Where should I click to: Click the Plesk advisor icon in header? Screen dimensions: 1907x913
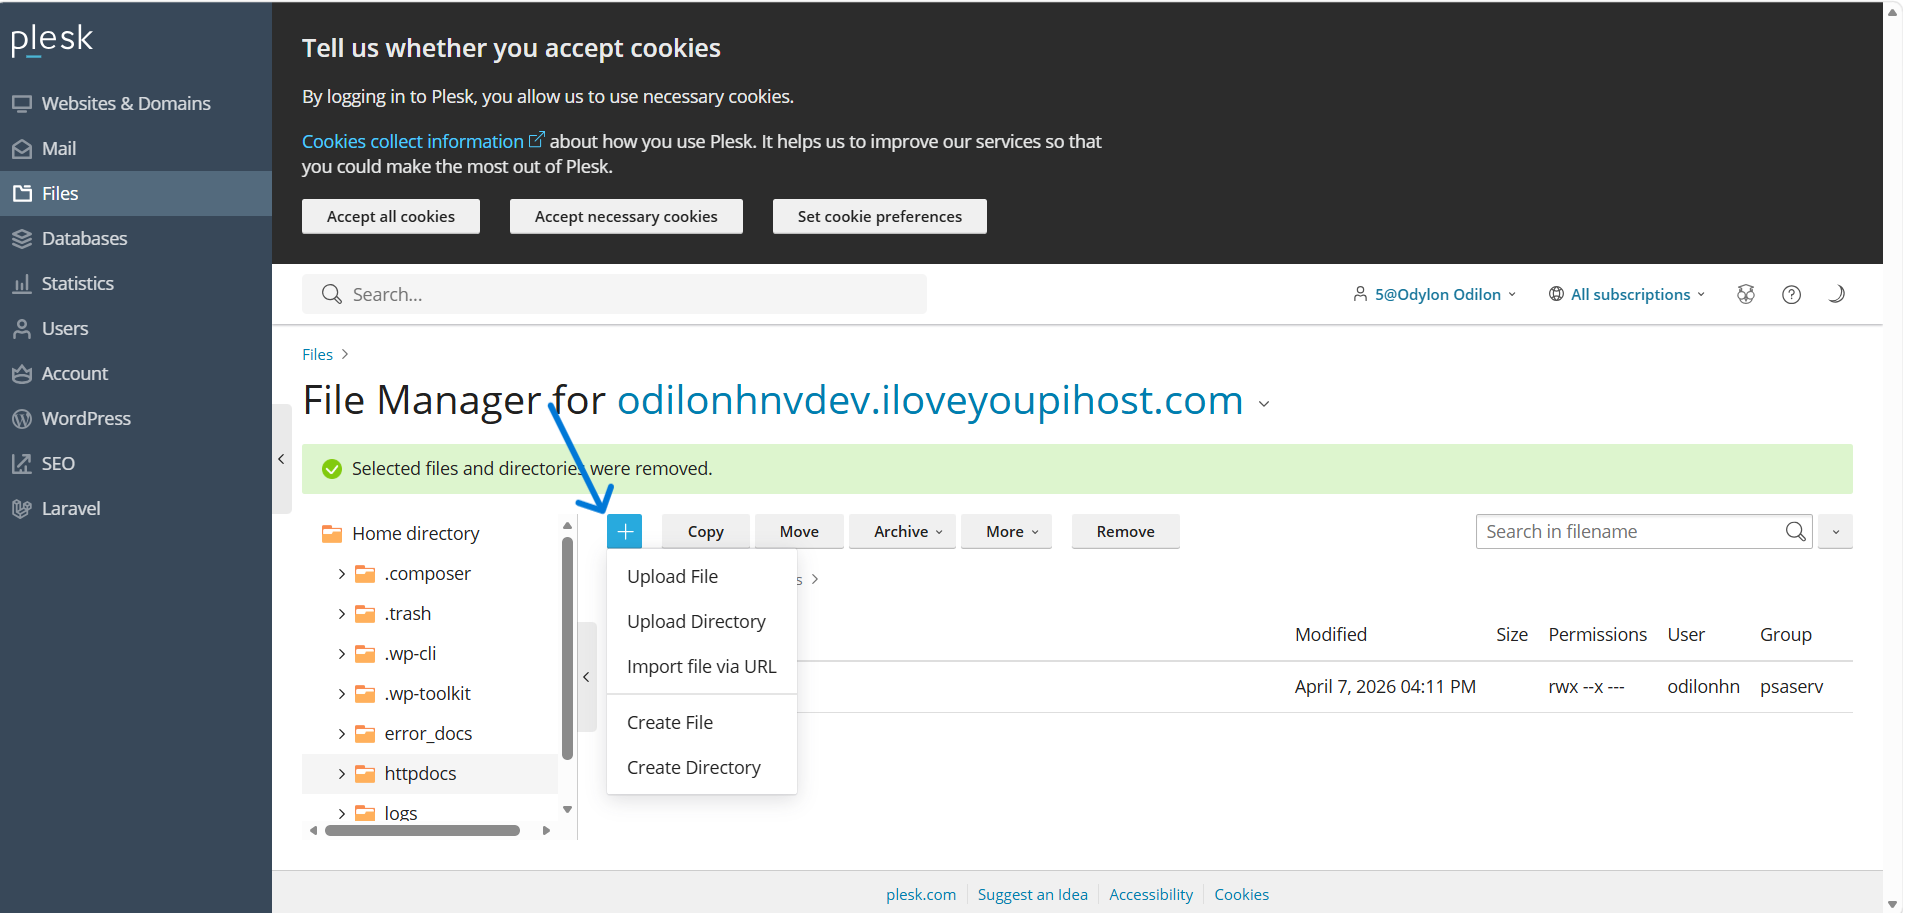click(x=1746, y=294)
